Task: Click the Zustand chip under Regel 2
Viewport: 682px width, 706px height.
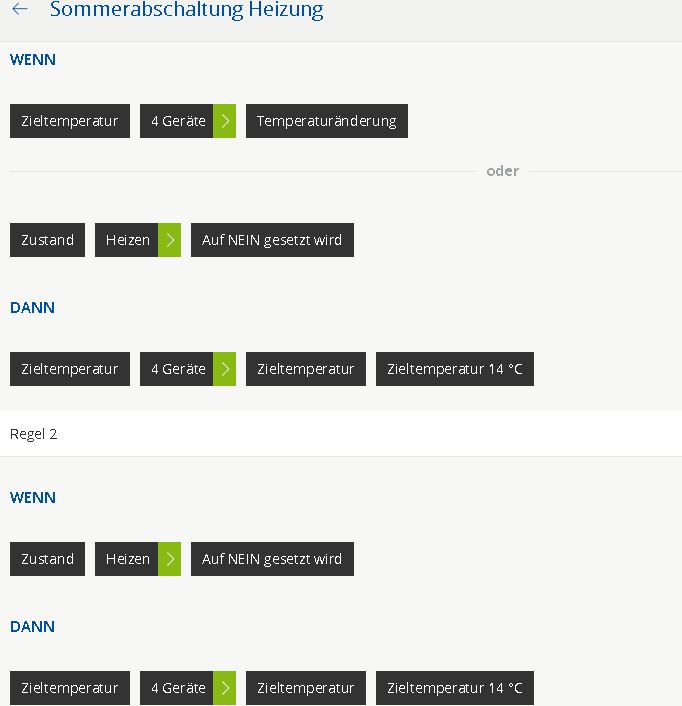Action: [x=47, y=559]
